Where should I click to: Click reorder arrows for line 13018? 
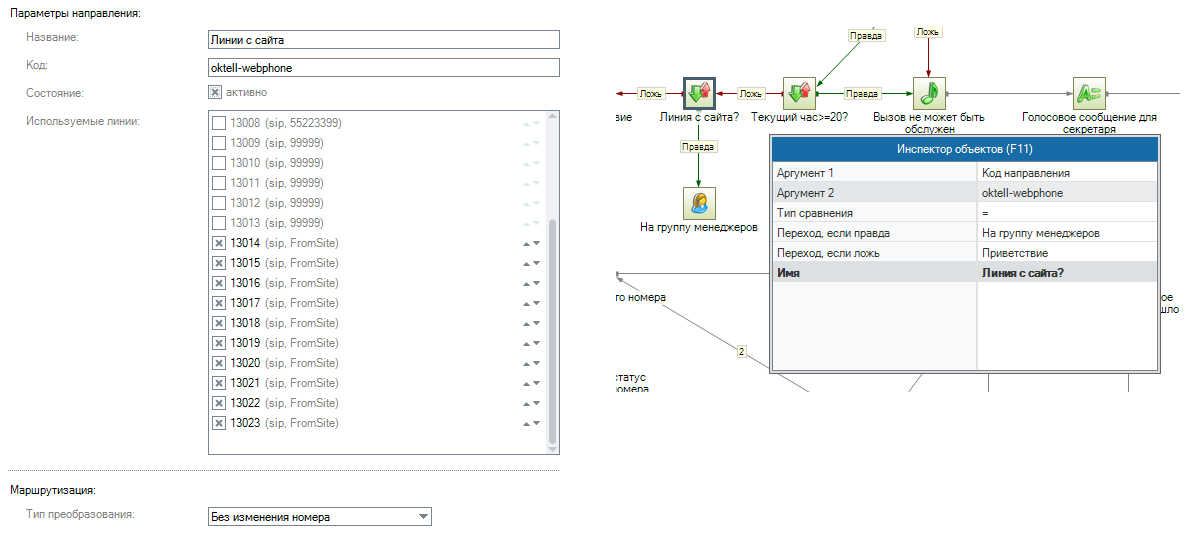coord(531,323)
